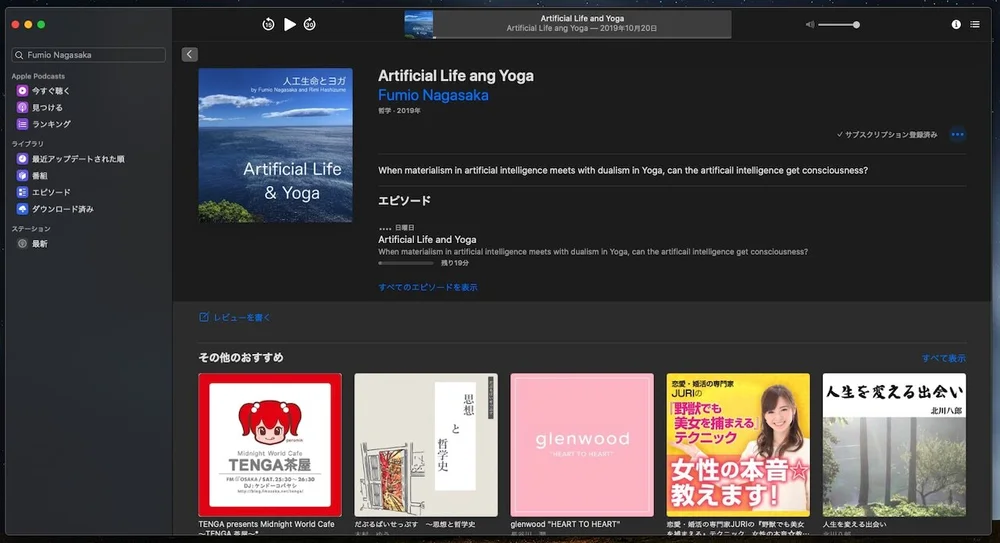
Task: Click the ランキング list icon
Action: [22, 124]
